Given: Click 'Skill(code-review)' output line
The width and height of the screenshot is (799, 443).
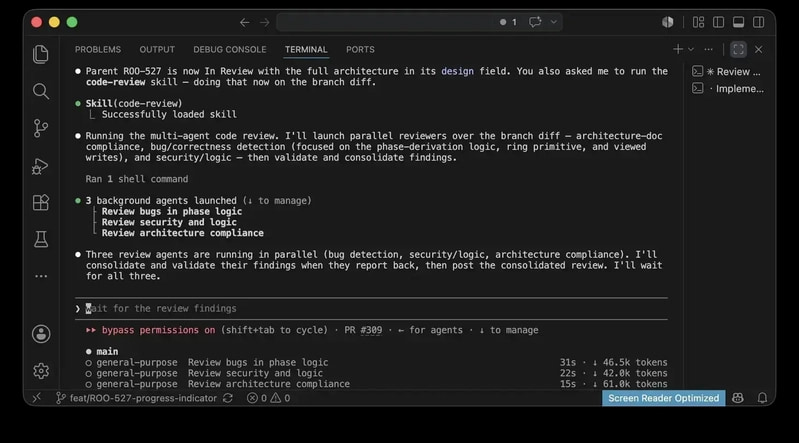Looking at the screenshot, I should (134, 103).
